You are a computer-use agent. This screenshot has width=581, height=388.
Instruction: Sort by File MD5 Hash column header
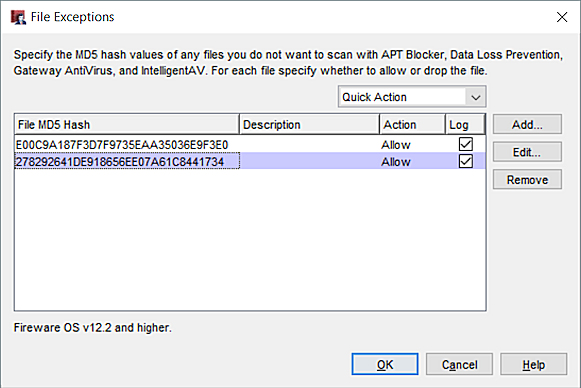[x=127, y=125]
